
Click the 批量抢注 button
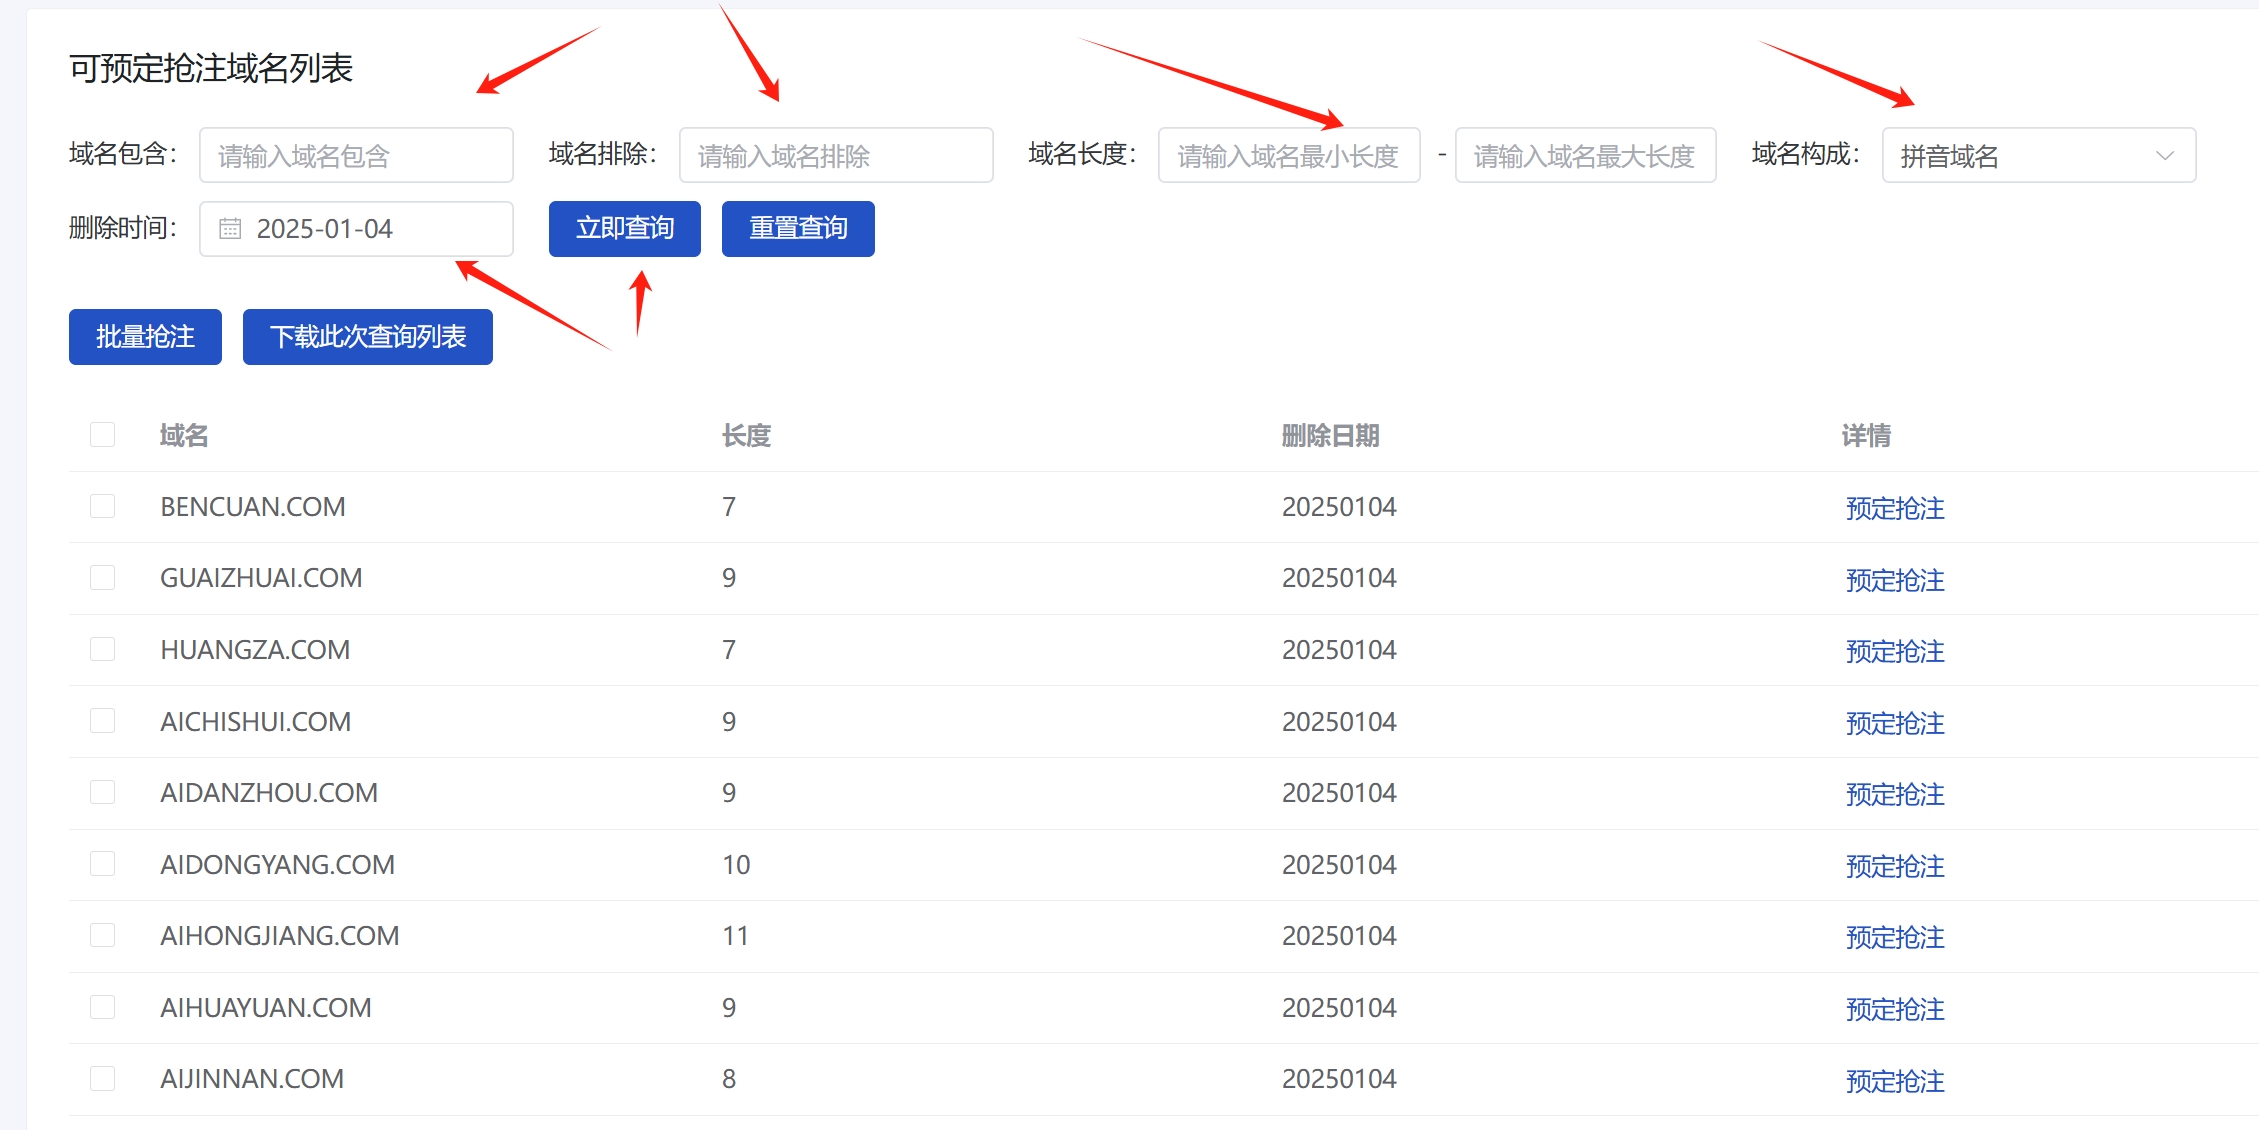(x=145, y=337)
